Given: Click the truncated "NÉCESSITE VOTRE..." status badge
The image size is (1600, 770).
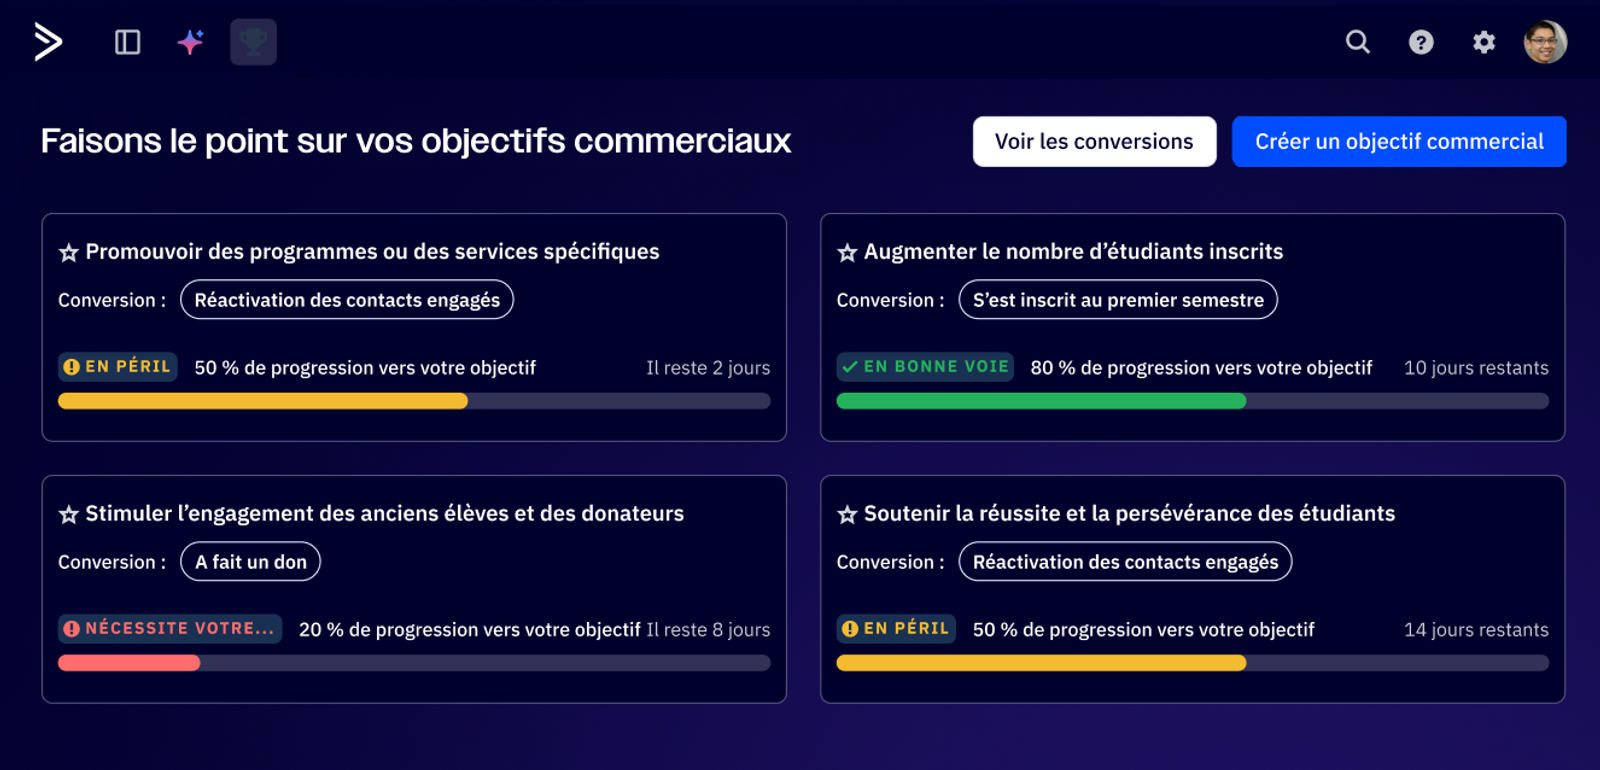Looking at the screenshot, I should coord(170,629).
